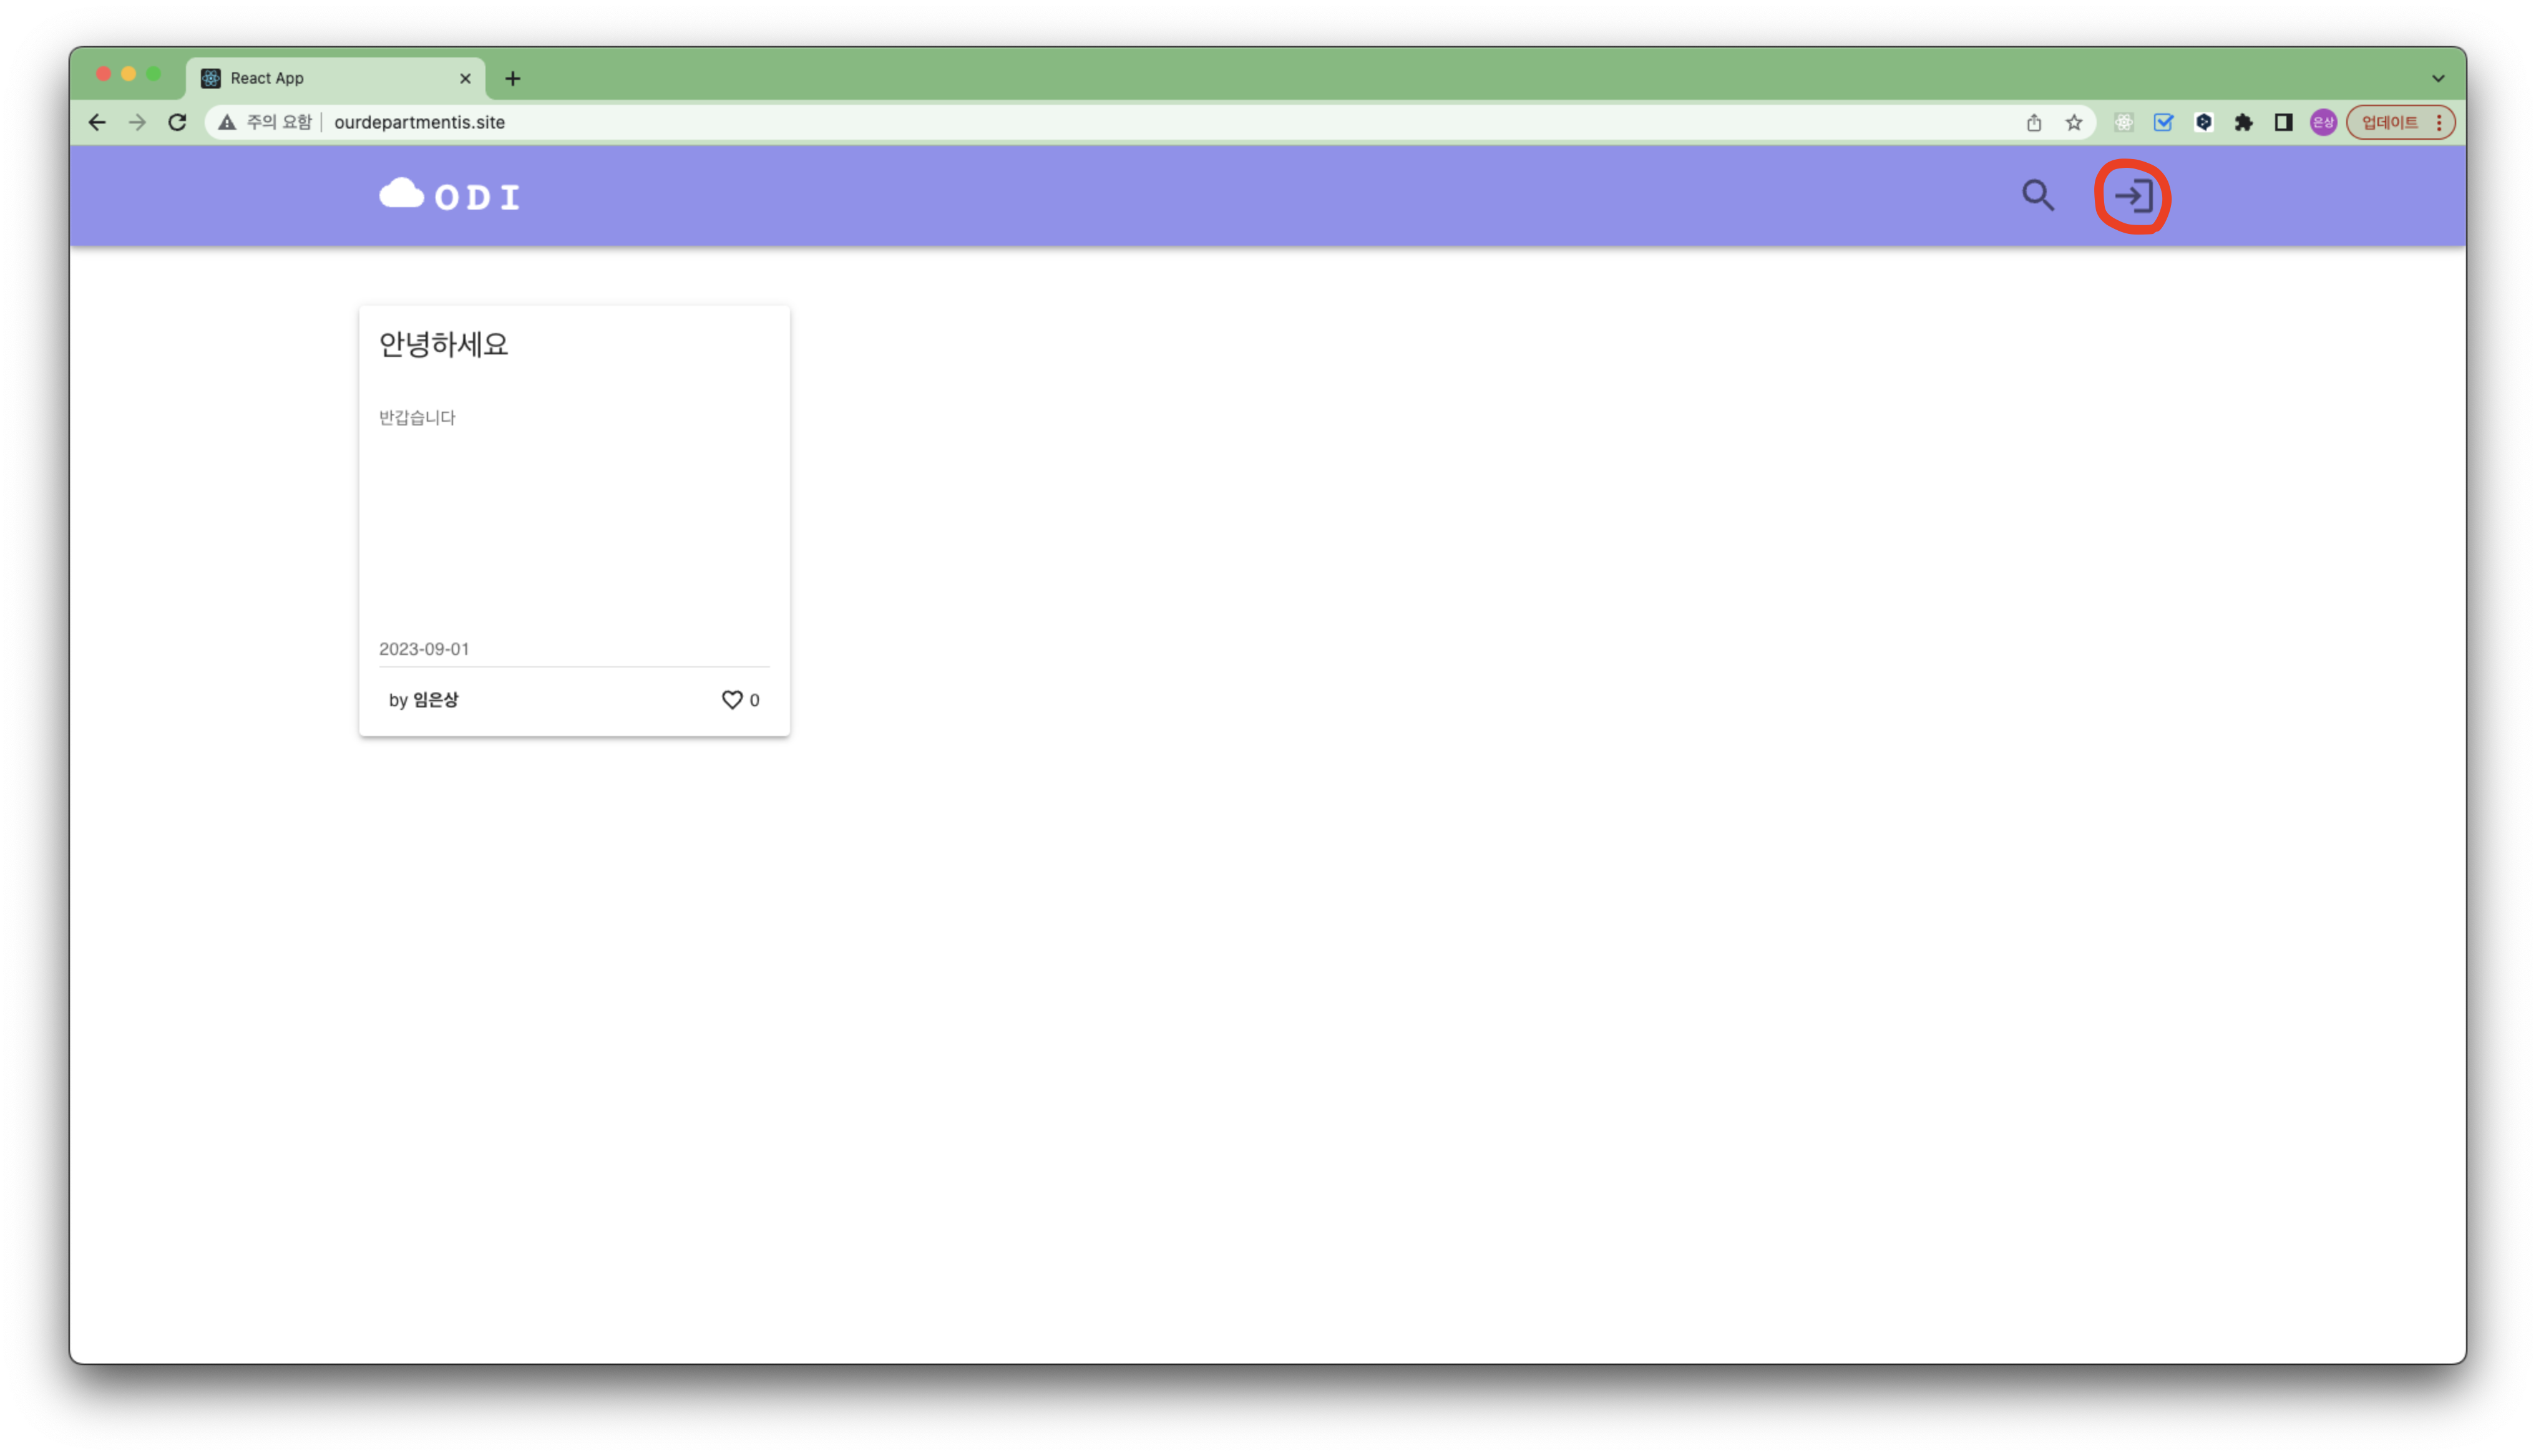The height and width of the screenshot is (1456, 2536).
Task: Click the browser bookmark star icon
Action: tap(2073, 122)
